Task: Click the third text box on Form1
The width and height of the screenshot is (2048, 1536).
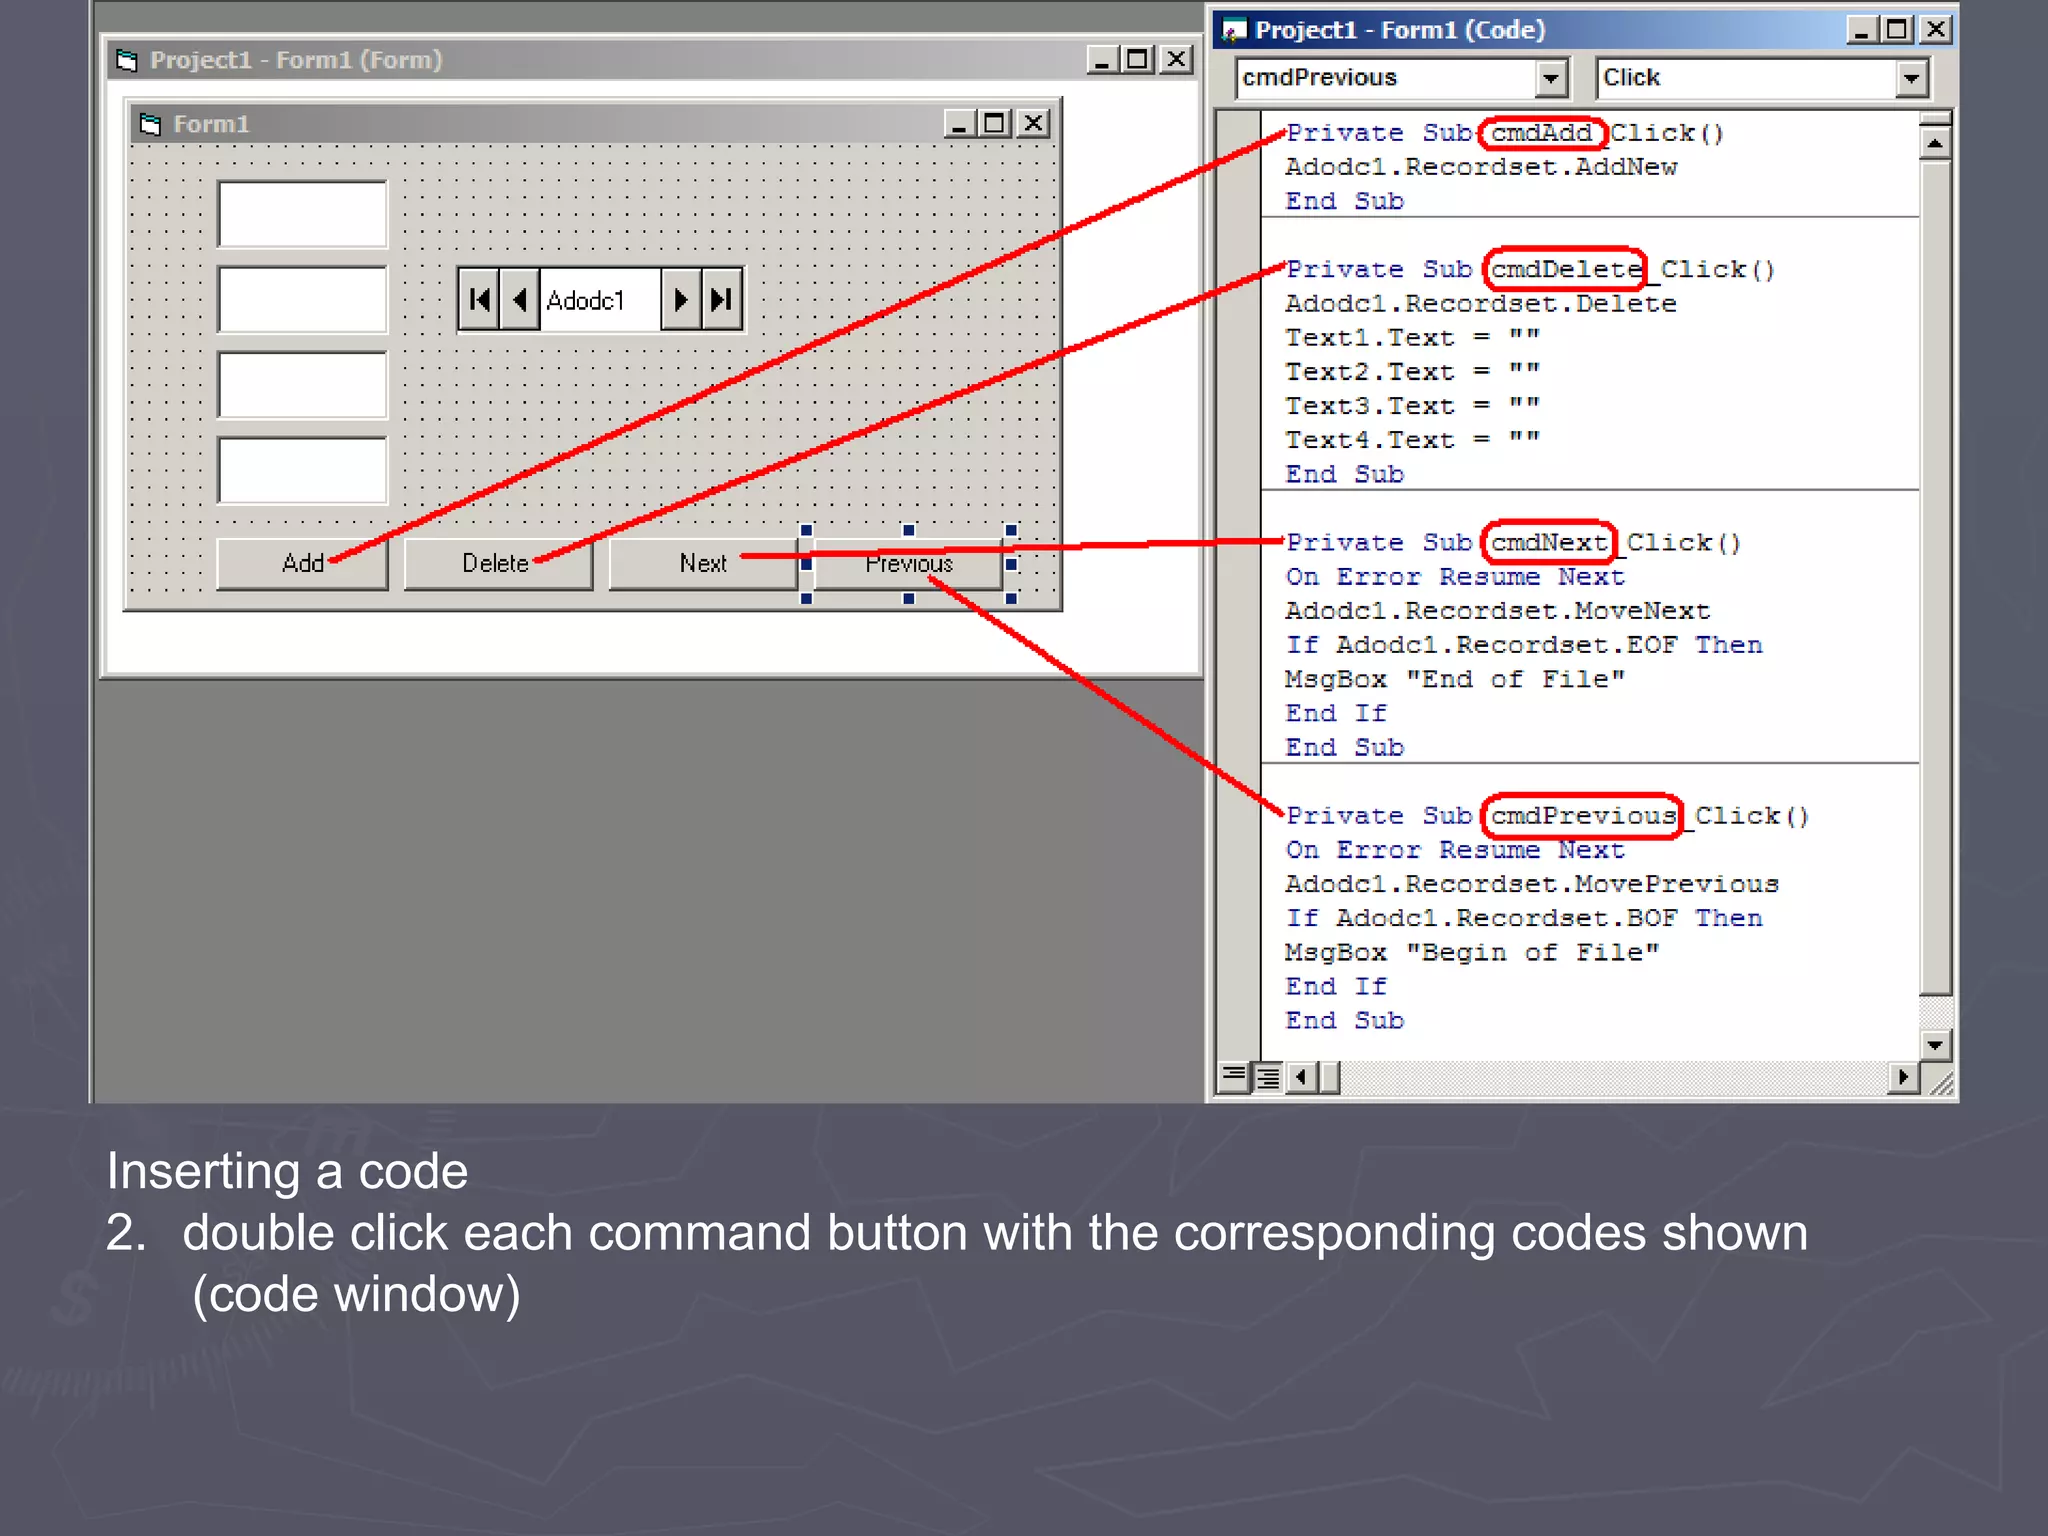Action: (302, 385)
